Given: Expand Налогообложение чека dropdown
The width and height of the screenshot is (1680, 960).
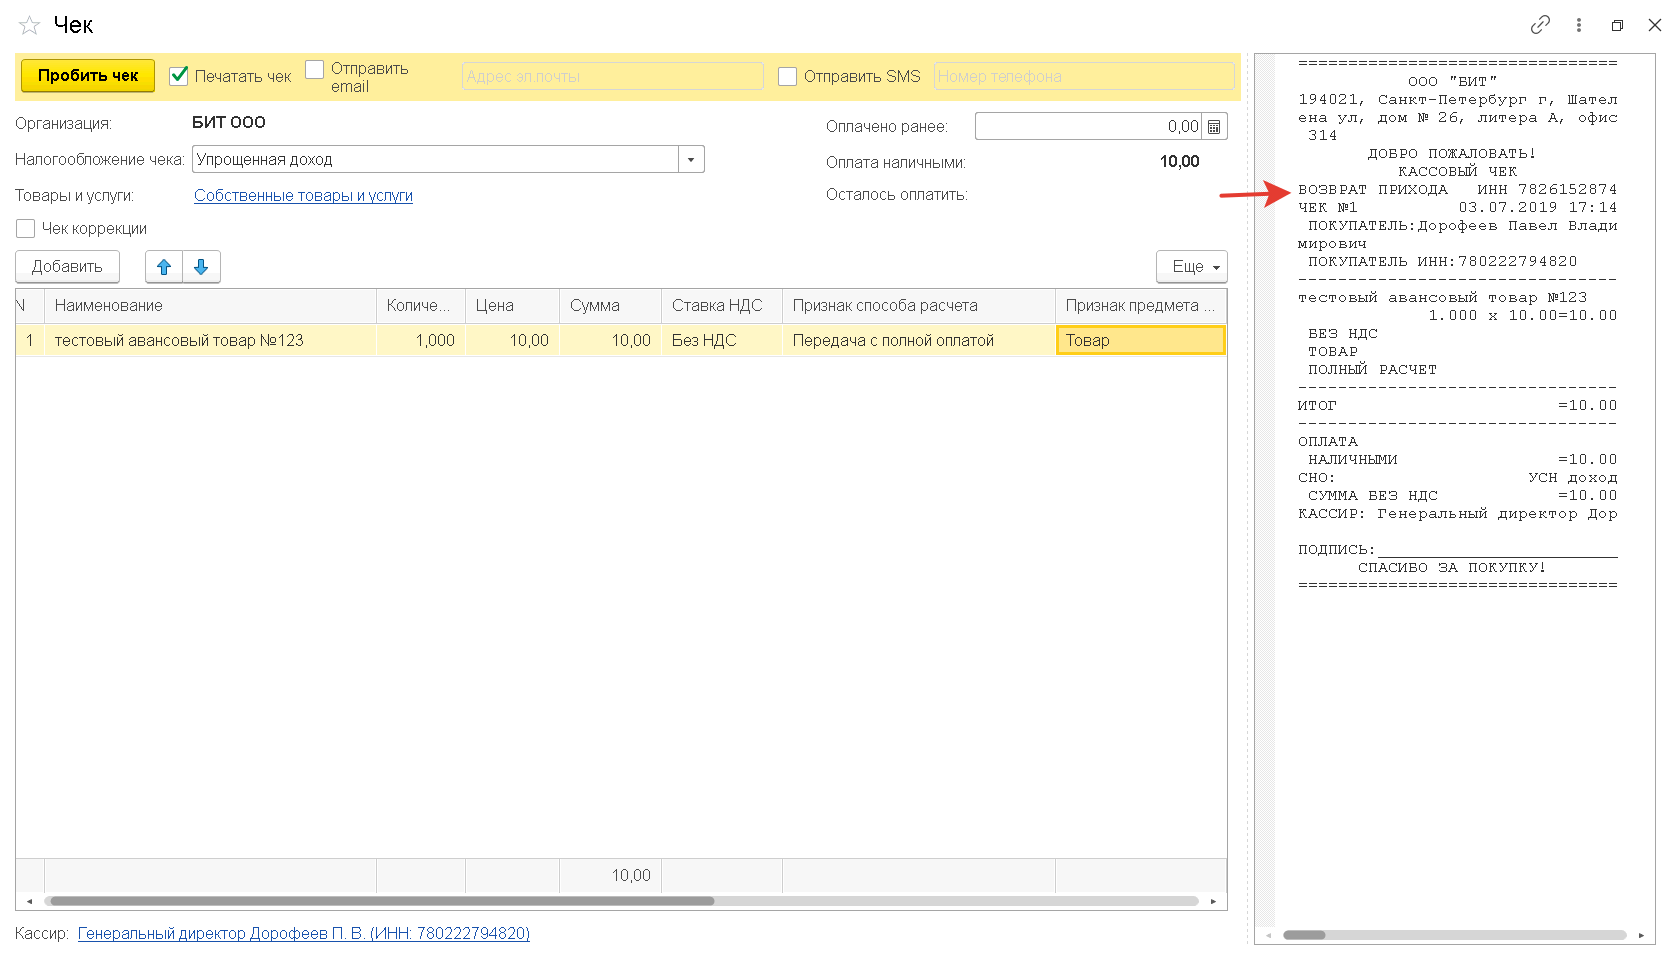Looking at the screenshot, I should [x=691, y=160].
